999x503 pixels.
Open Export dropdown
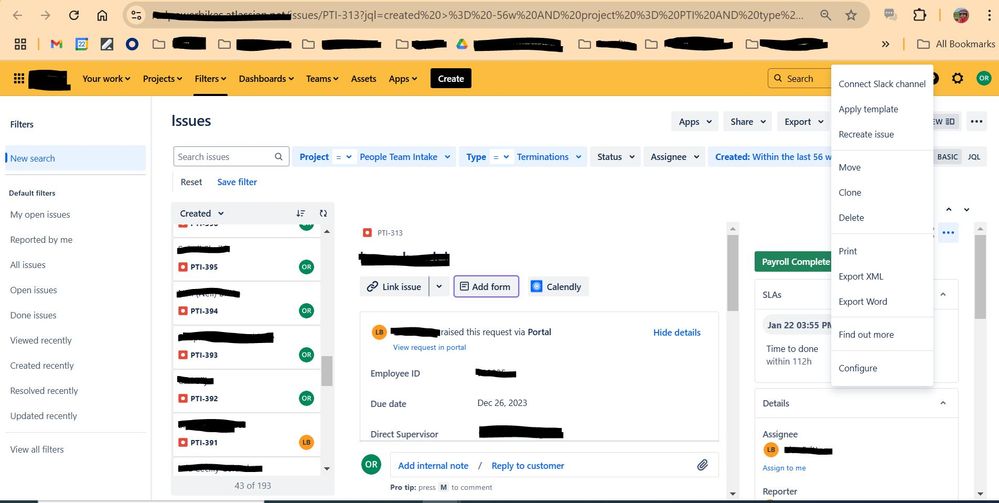point(803,122)
